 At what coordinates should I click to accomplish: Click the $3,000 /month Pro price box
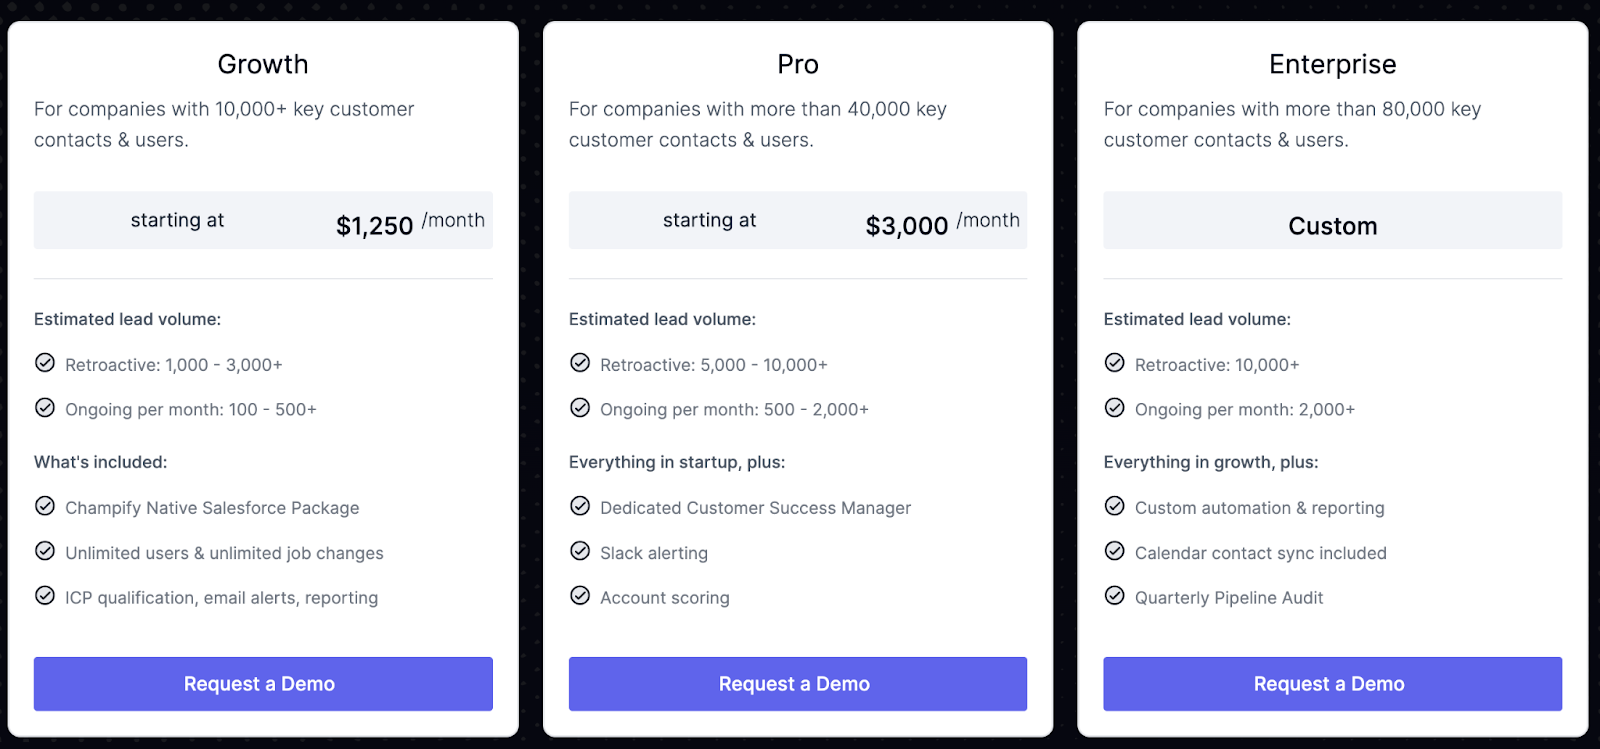point(798,220)
